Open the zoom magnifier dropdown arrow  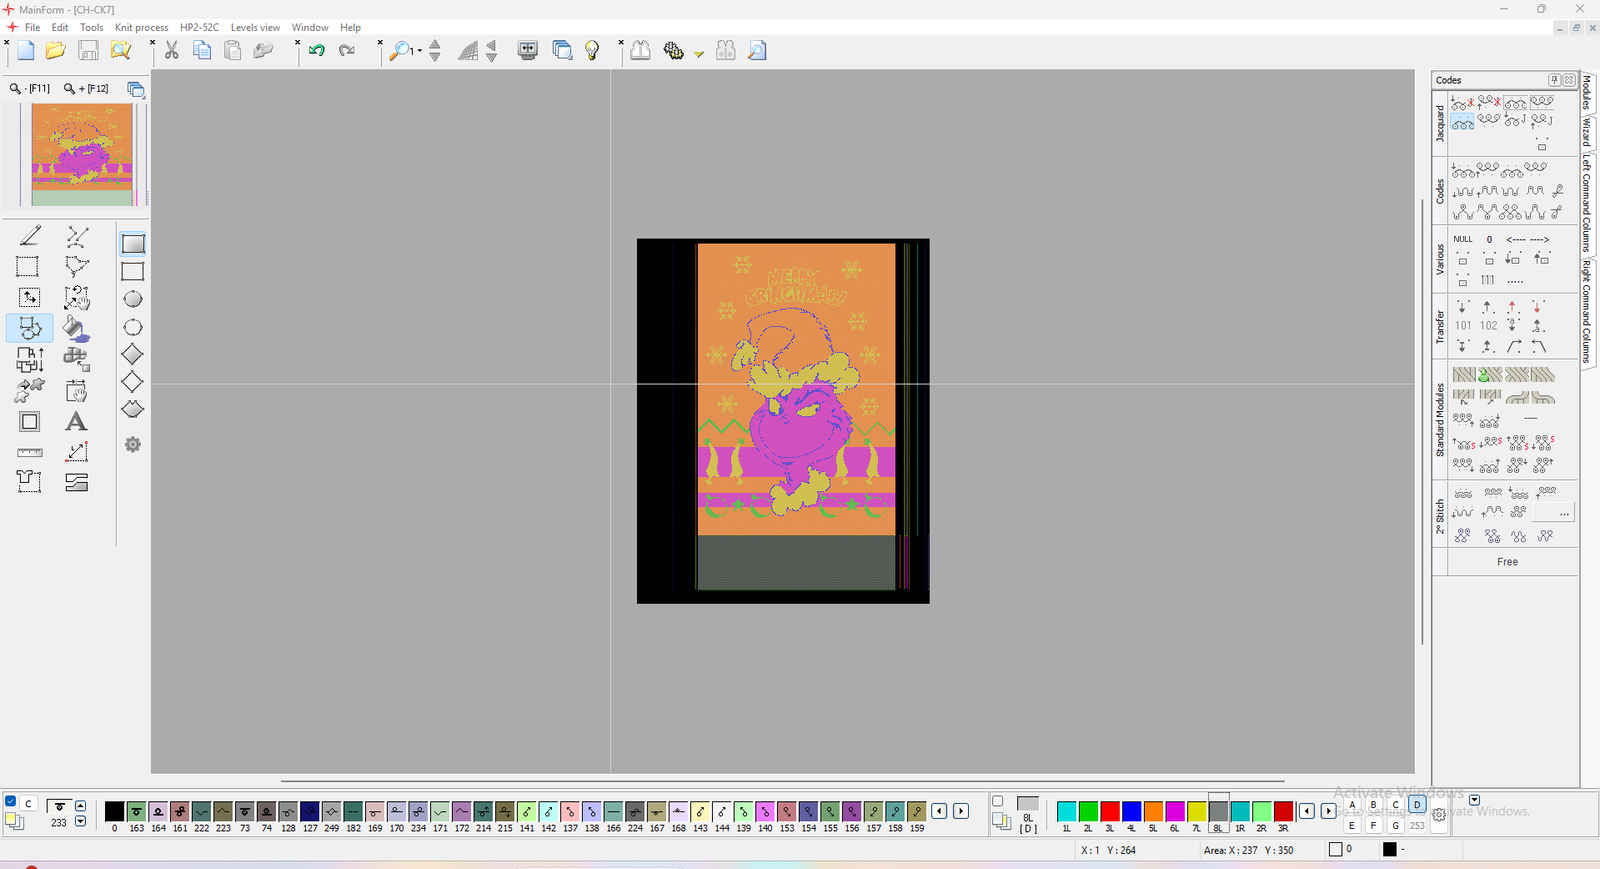coord(419,51)
